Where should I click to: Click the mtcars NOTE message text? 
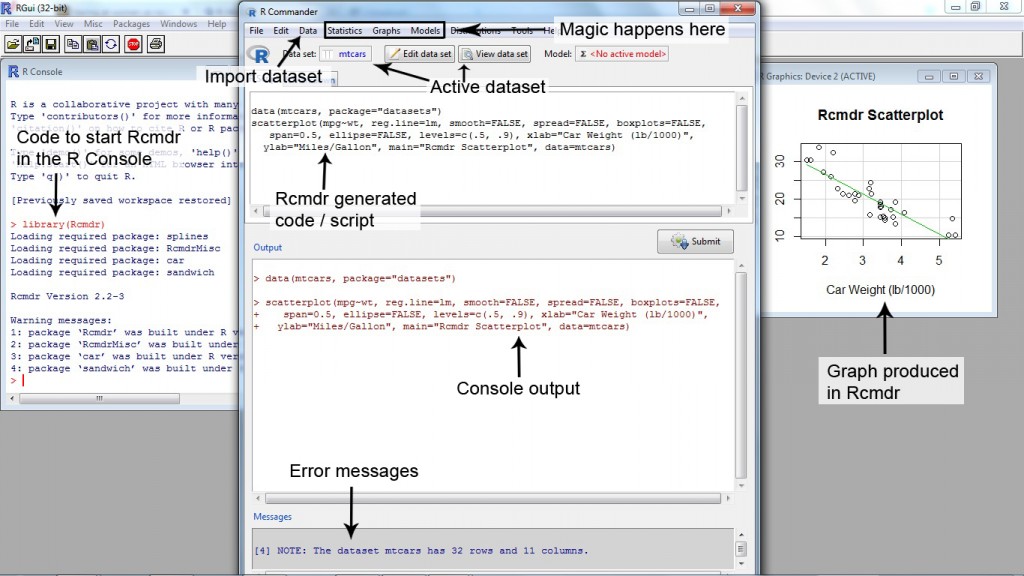pyautogui.click(x=421, y=551)
